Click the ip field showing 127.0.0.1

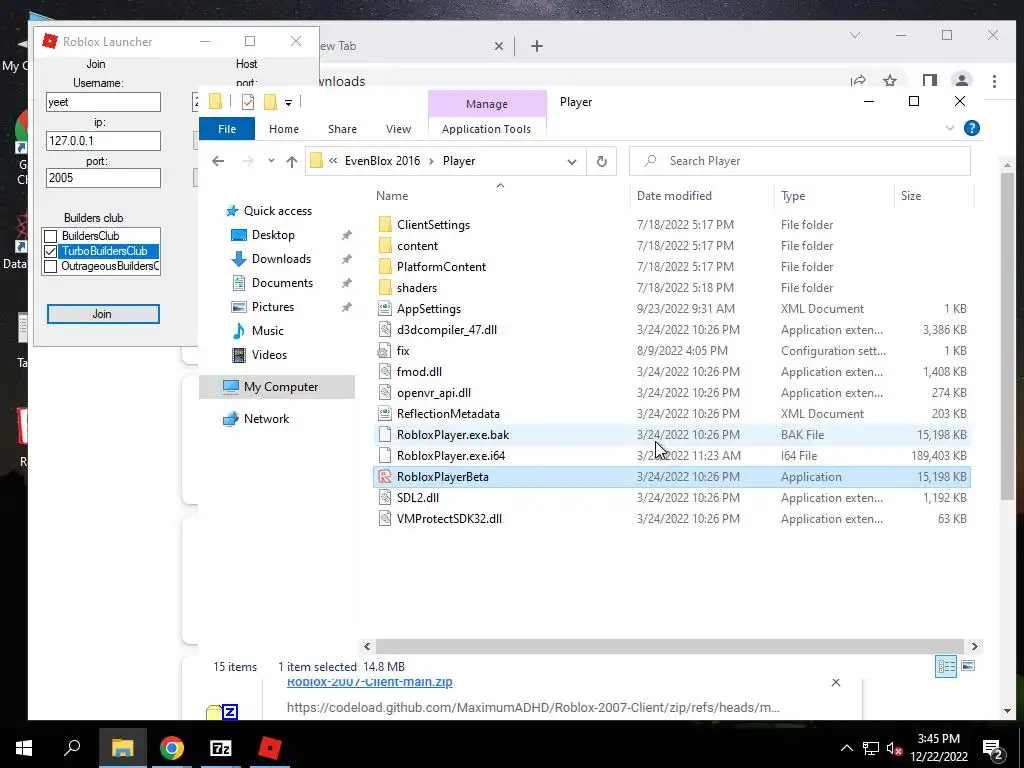click(103, 141)
